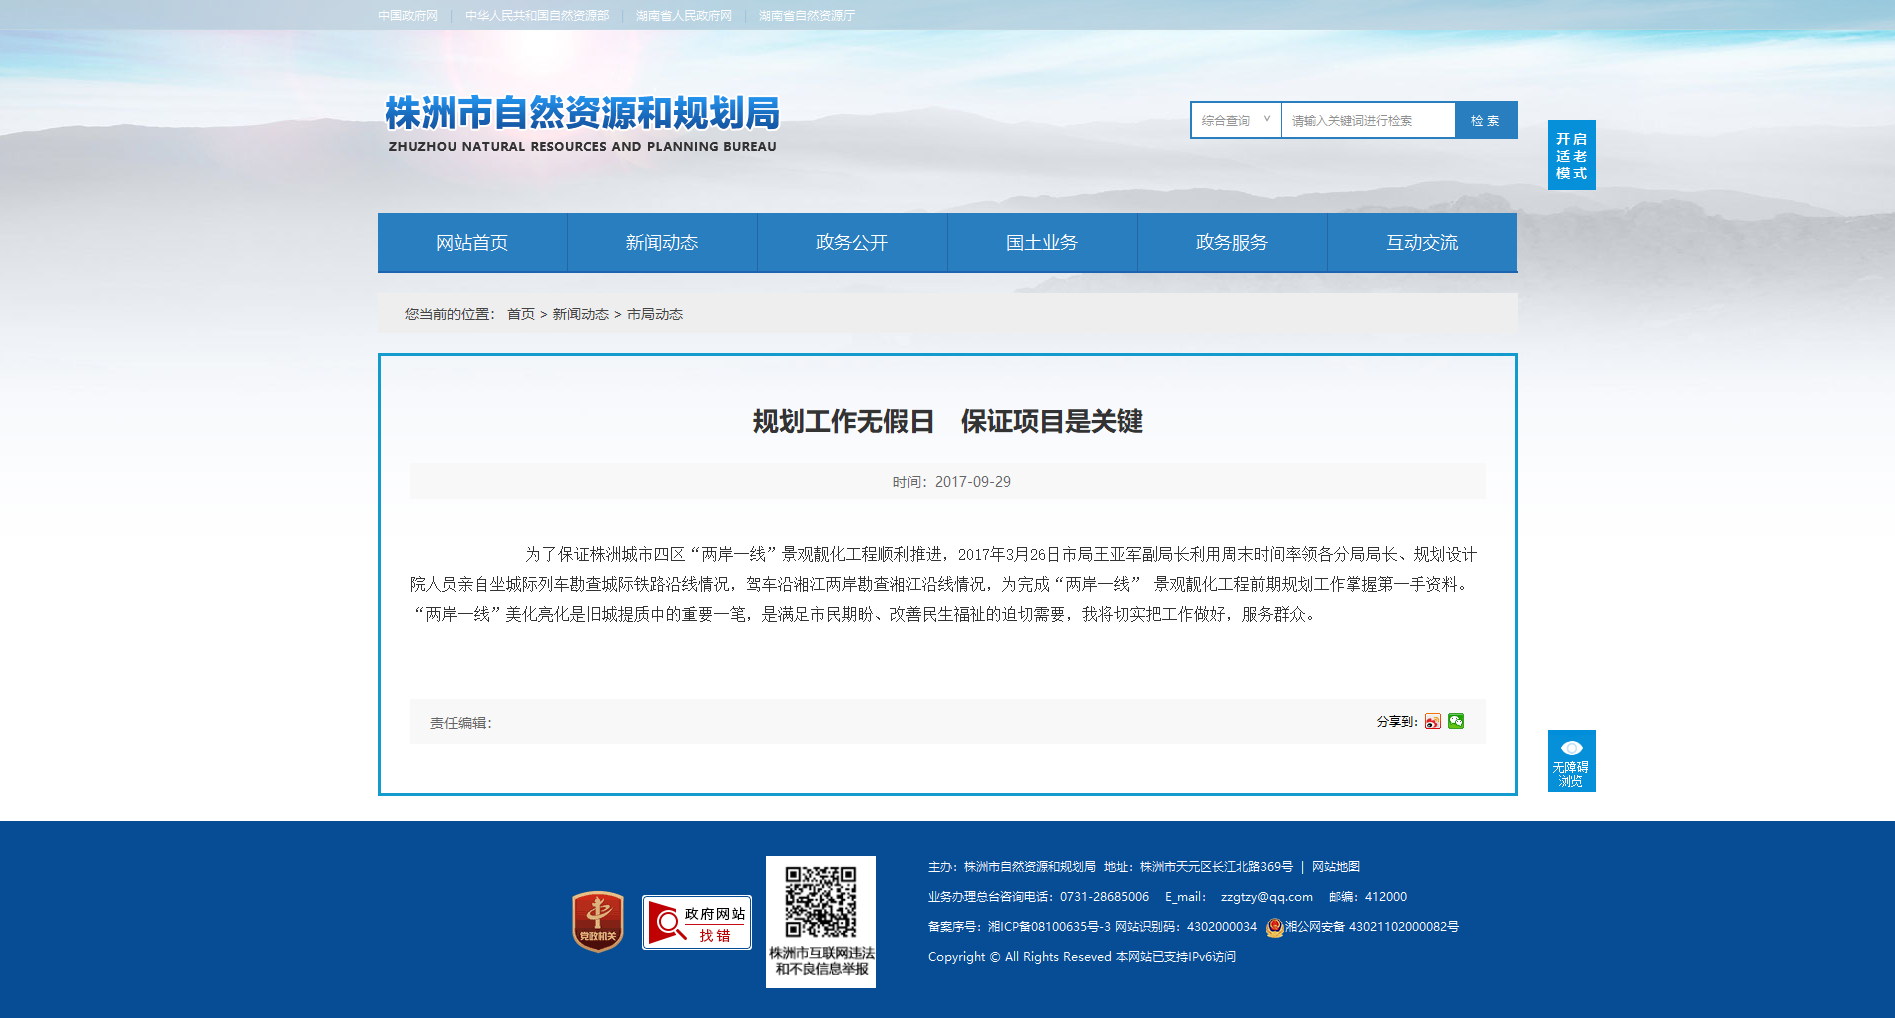Enable 开启适老模式 elderly-friendly mode

[1572, 155]
